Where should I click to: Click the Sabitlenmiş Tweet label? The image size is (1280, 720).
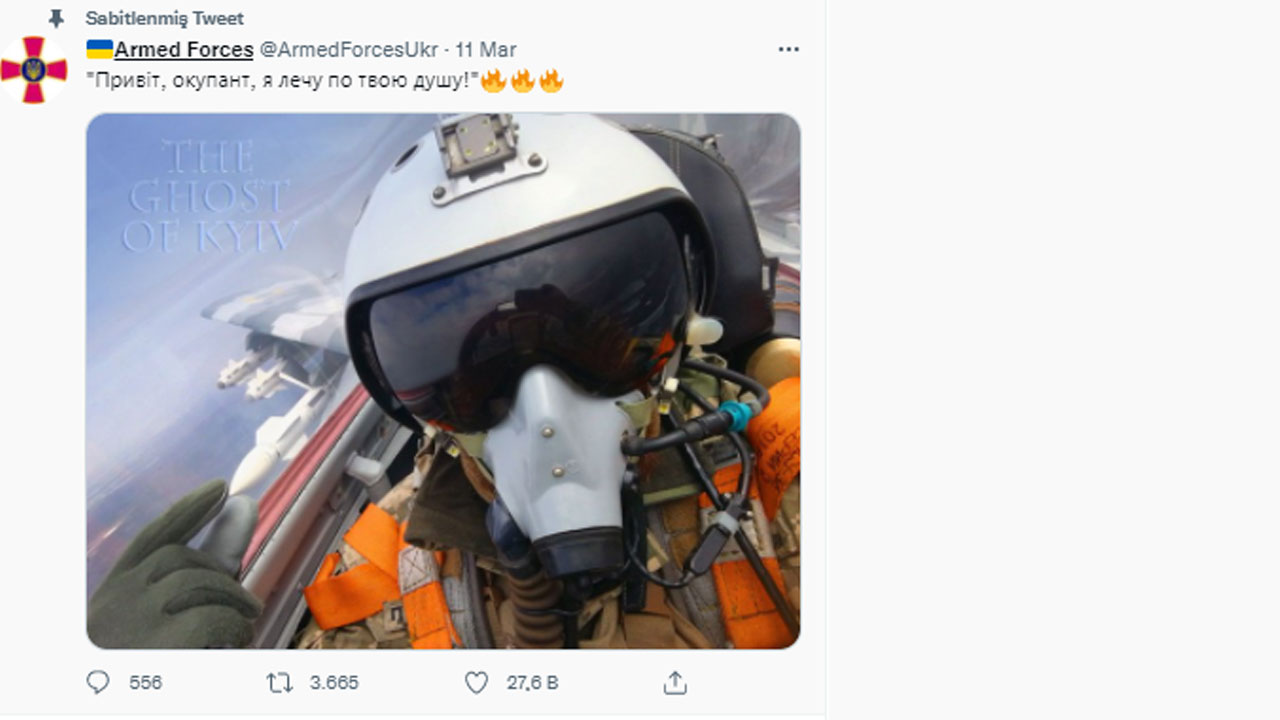(164, 19)
